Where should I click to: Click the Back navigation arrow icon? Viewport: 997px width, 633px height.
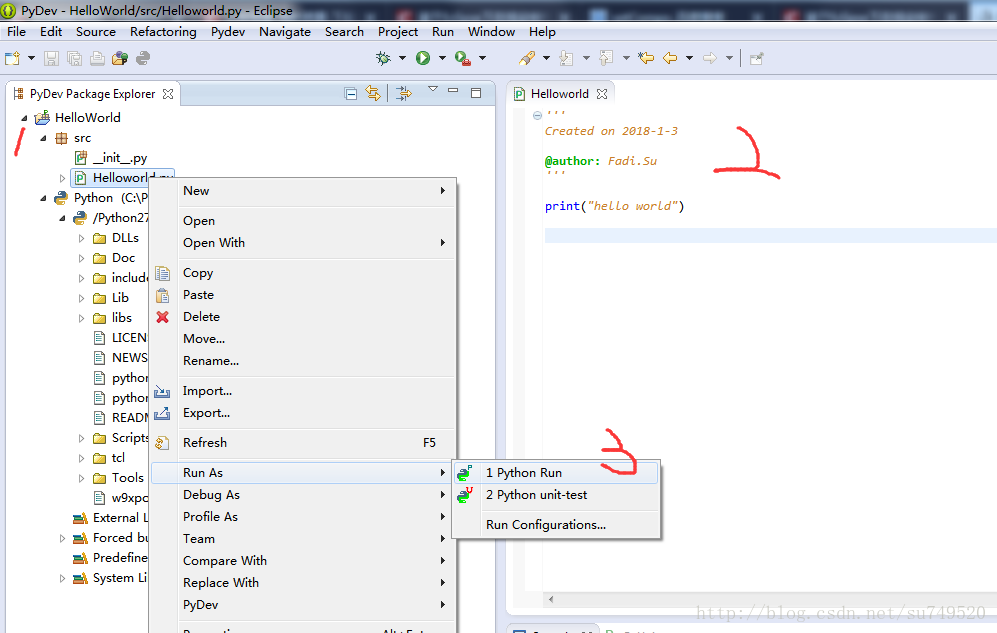(x=670, y=58)
